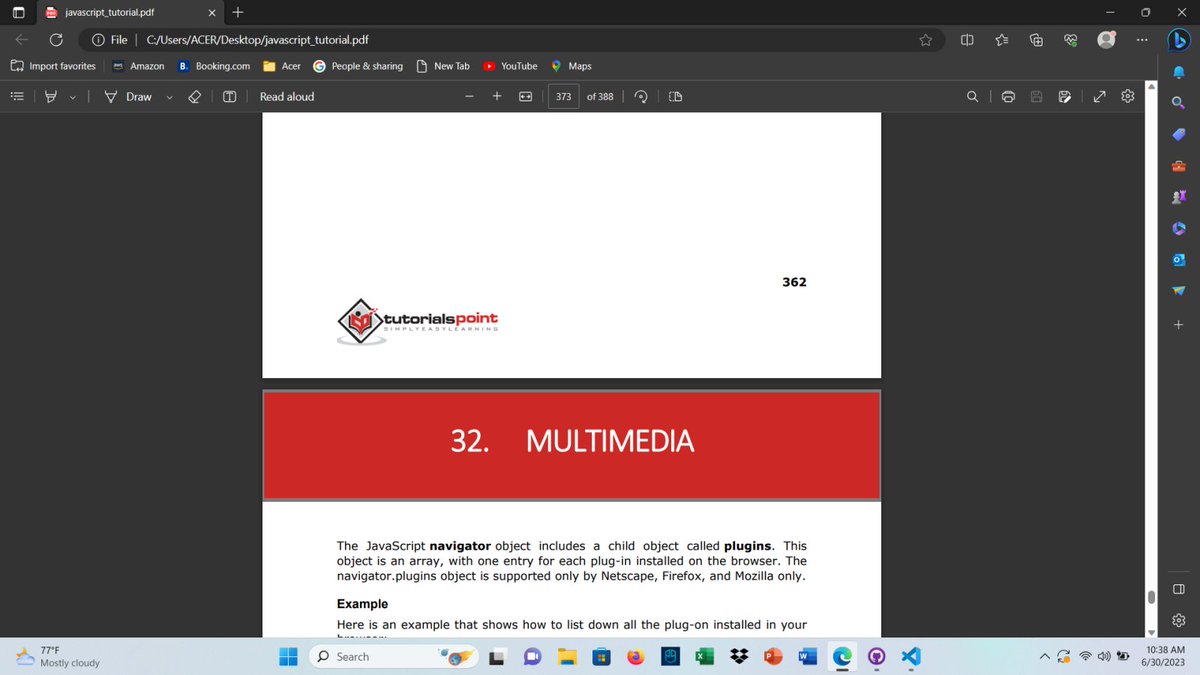Click Save as icon in PDF toolbar

point(1064,97)
